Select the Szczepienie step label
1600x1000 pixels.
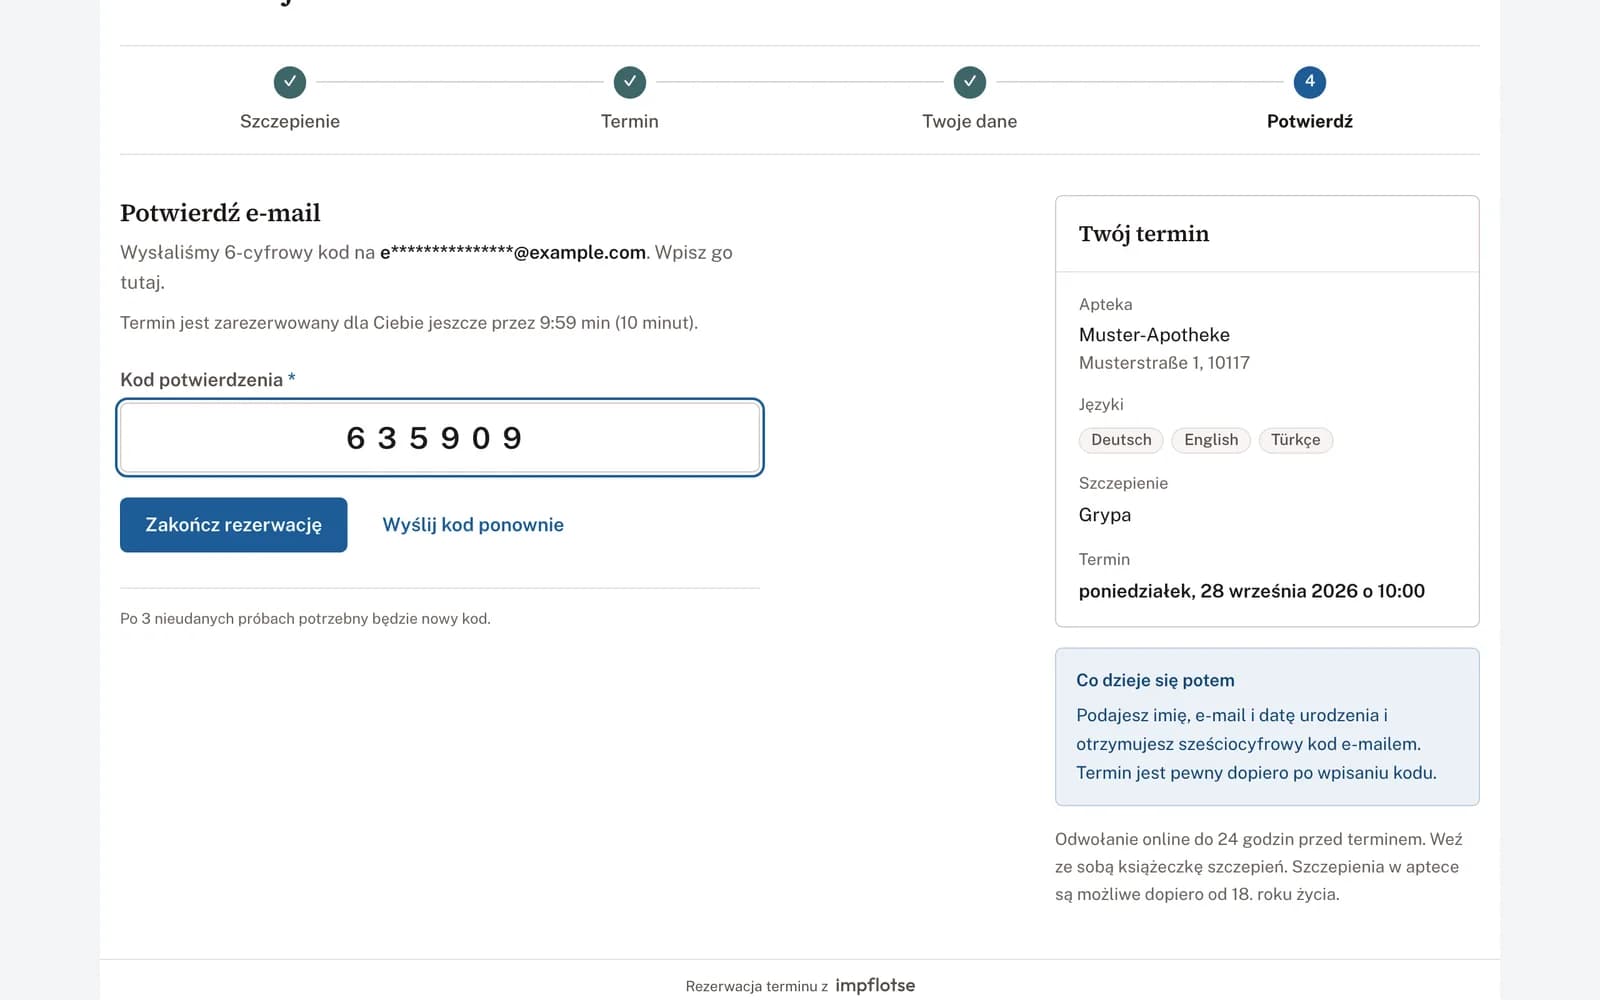290,121
